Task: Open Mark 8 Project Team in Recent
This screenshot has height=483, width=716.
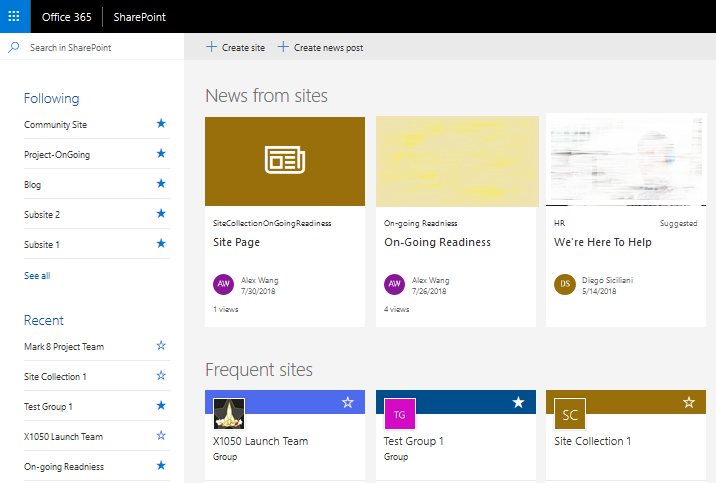Action: coord(64,346)
